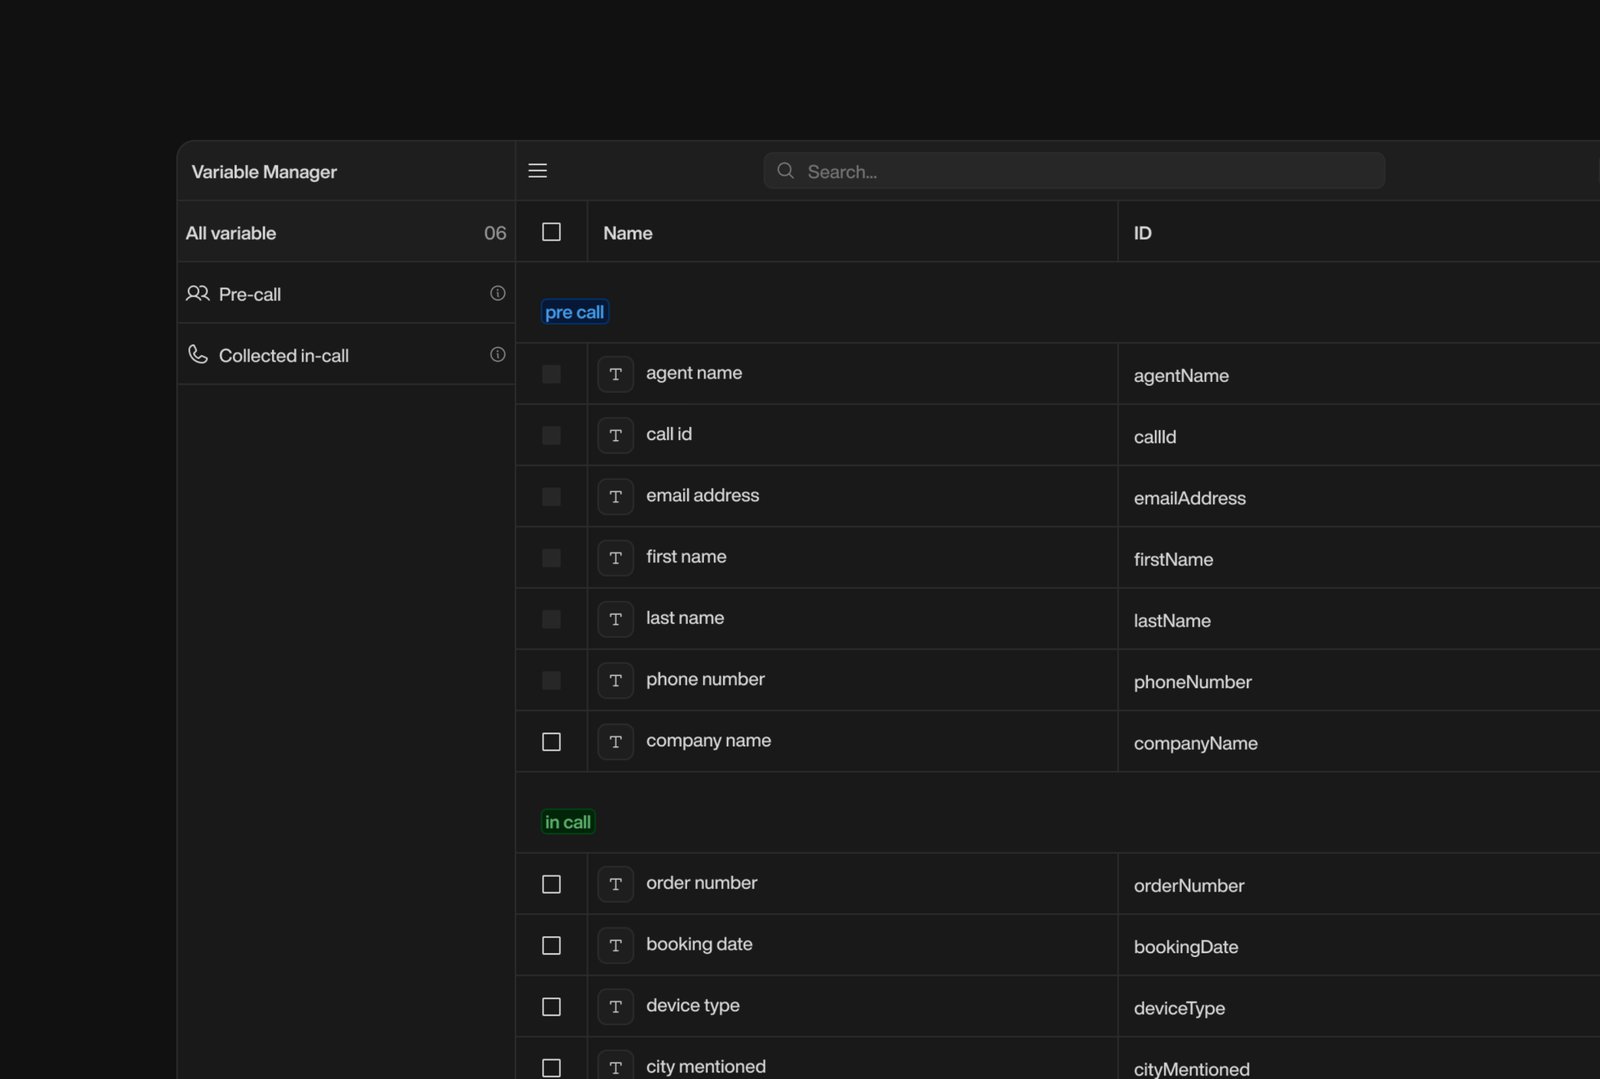1600x1079 pixels.
Task: Select the first name variable
Action: click(686, 556)
